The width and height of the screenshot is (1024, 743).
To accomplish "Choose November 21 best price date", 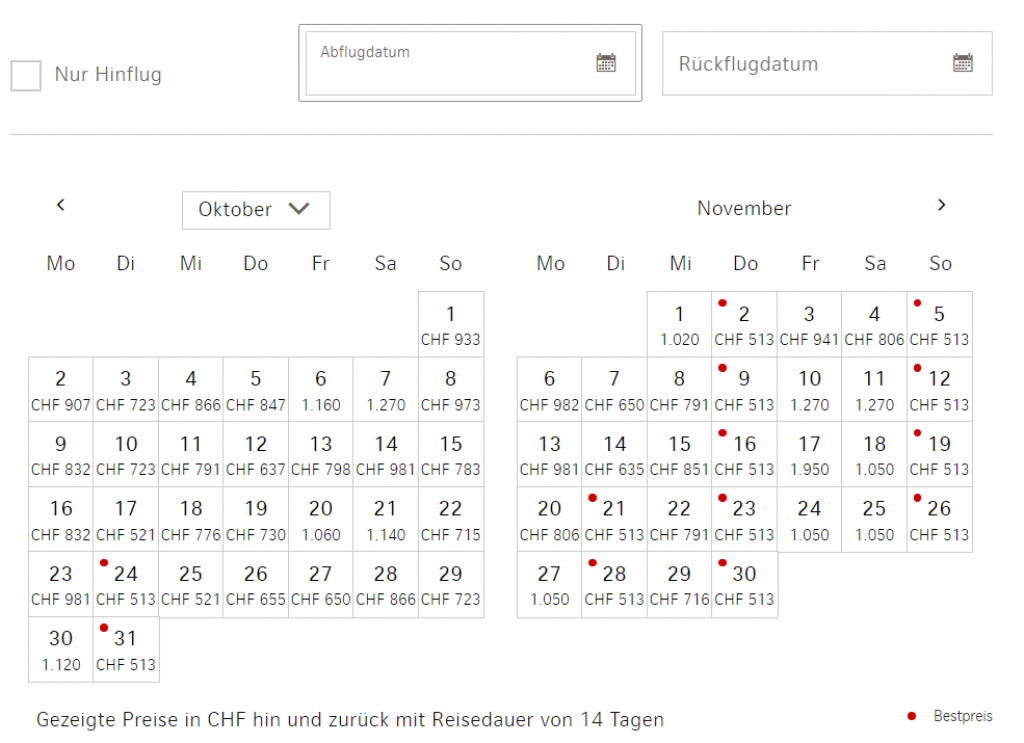I will [614, 520].
